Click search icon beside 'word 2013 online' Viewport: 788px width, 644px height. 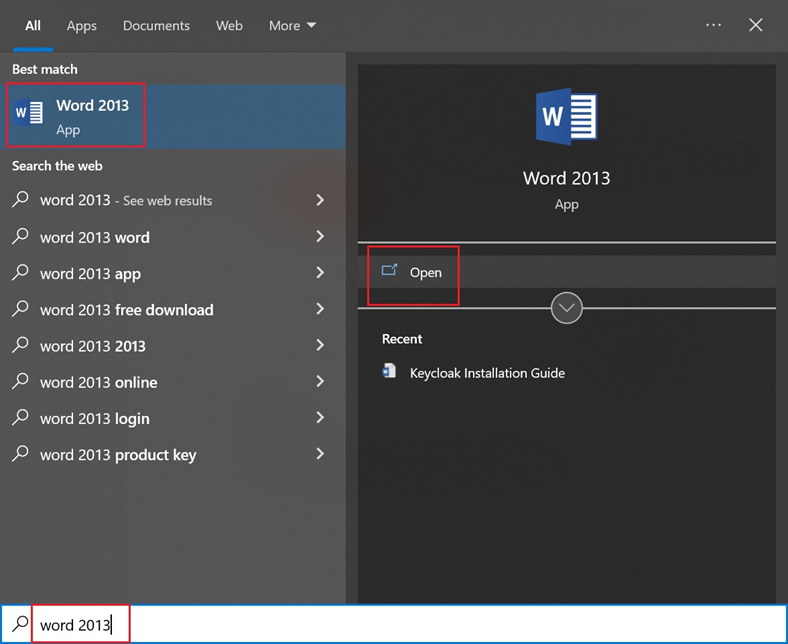[20, 380]
